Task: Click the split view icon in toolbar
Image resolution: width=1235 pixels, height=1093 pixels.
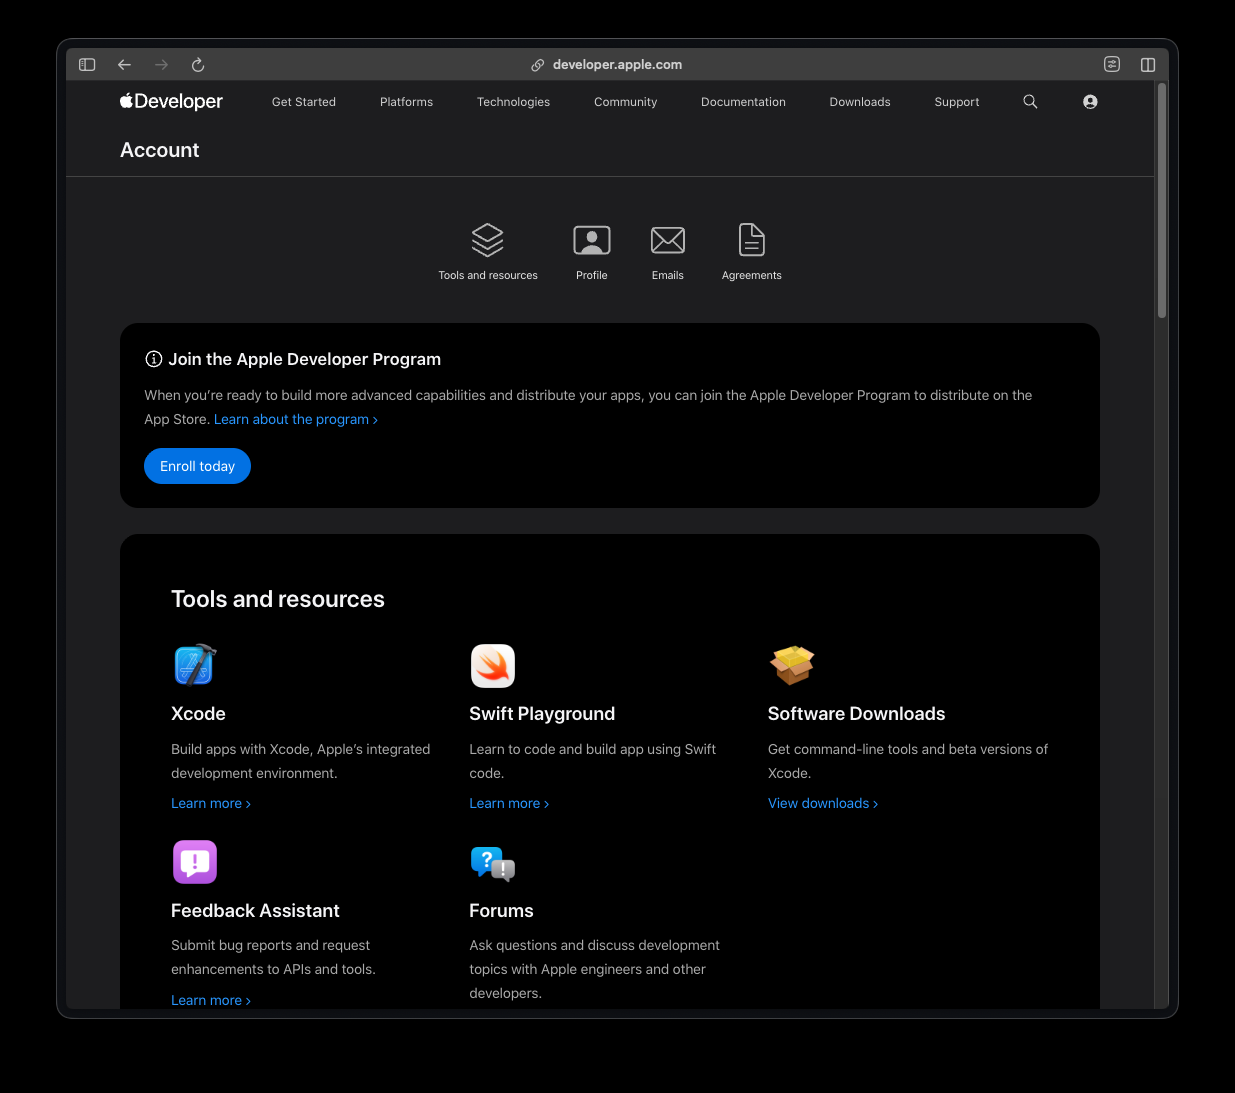Action: [1148, 65]
